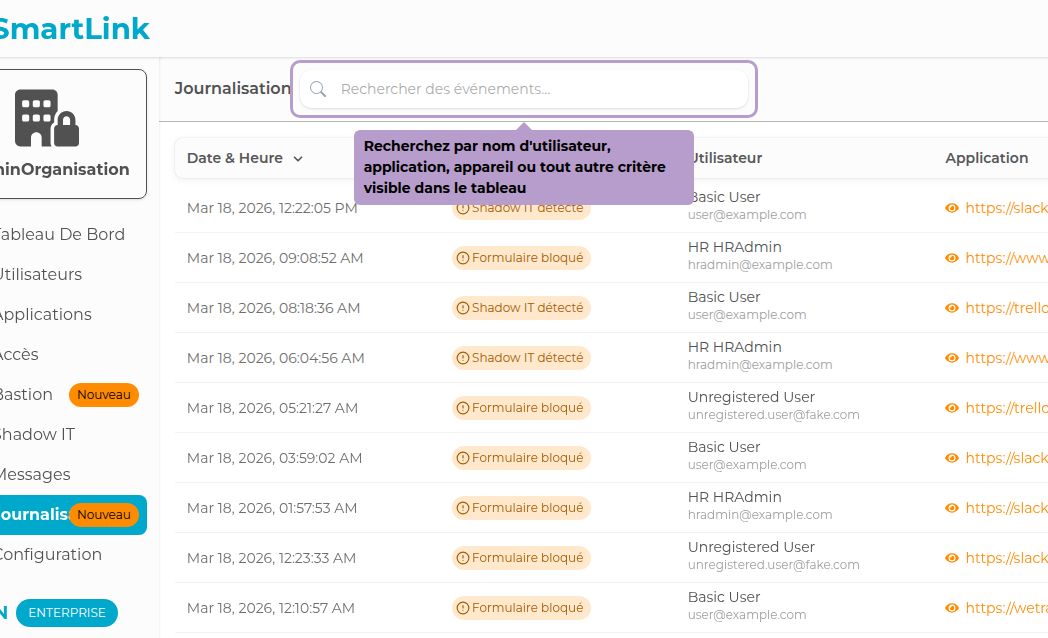
Task: Select Shadow IT in the sidebar
Action: (37, 434)
